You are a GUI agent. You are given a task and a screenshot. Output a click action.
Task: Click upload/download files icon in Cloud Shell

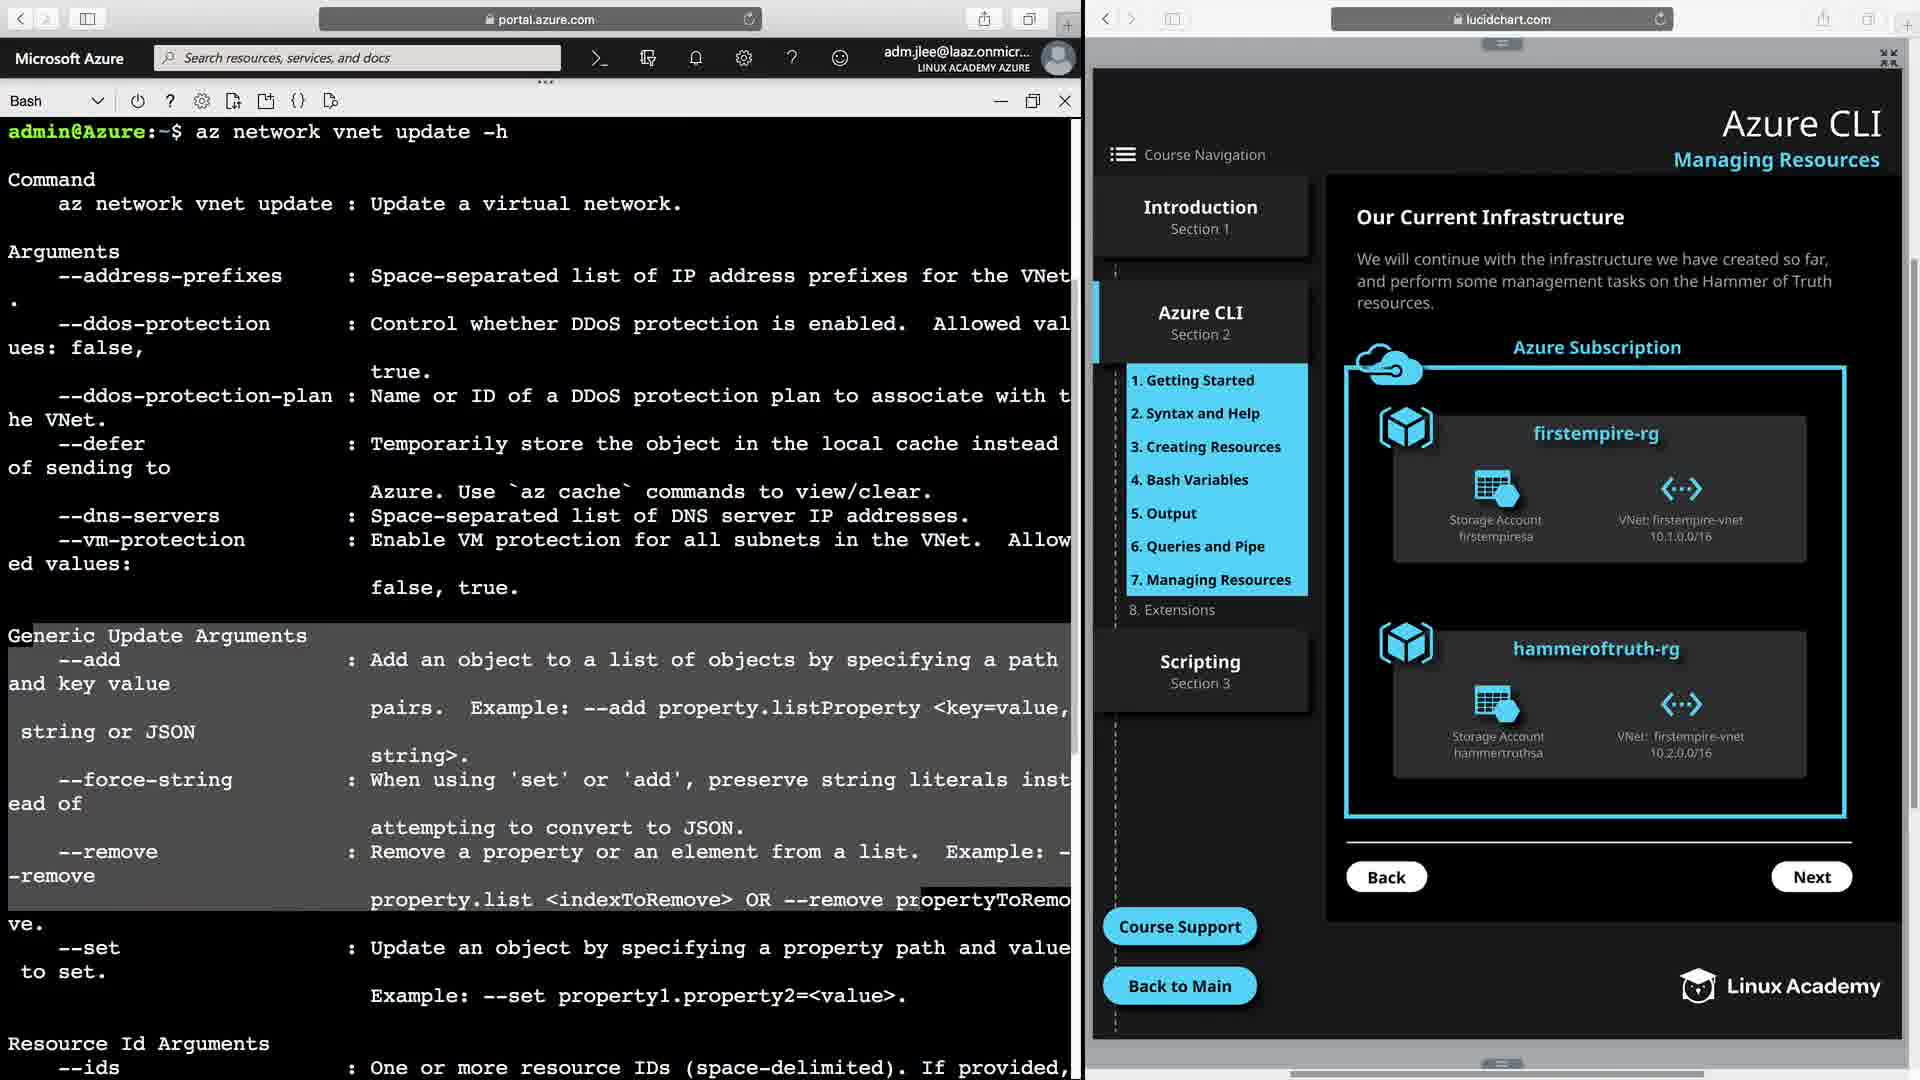pyautogui.click(x=233, y=101)
